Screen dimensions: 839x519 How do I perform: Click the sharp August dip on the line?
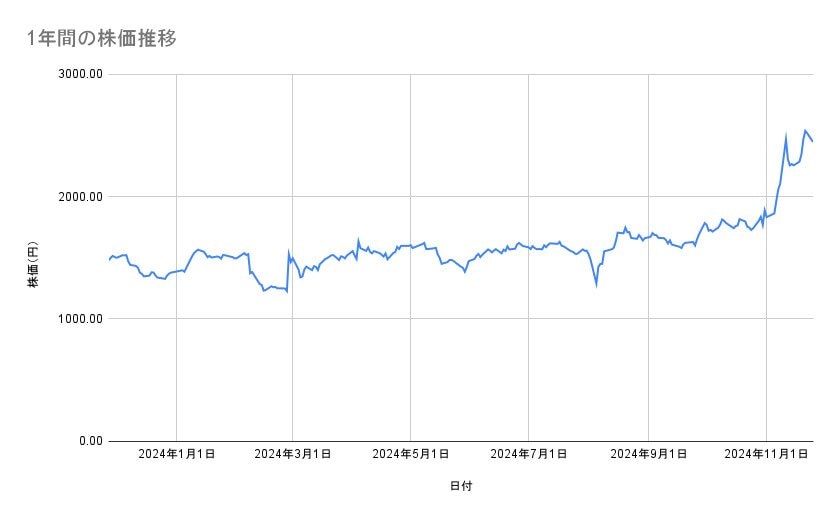(597, 285)
